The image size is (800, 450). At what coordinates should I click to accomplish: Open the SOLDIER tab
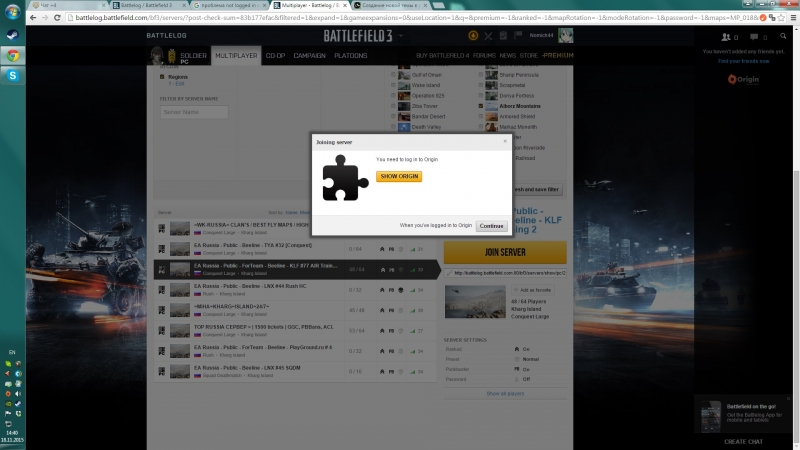[193, 56]
